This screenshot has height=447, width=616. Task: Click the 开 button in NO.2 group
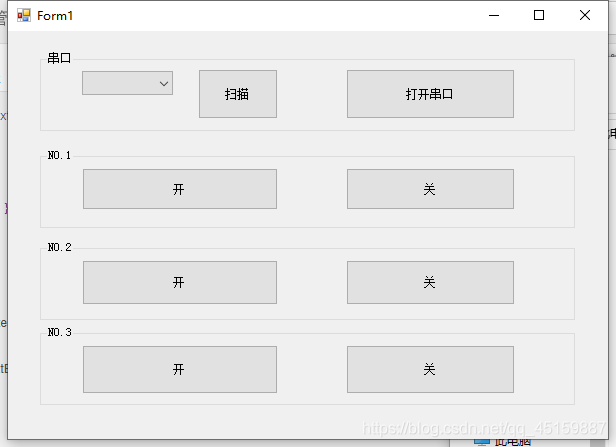pyautogui.click(x=180, y=282)
